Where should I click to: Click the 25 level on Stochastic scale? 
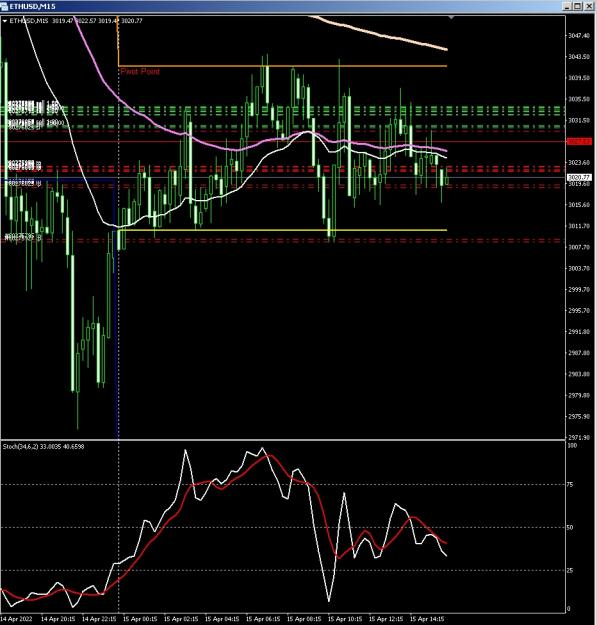tap(570, 570)
